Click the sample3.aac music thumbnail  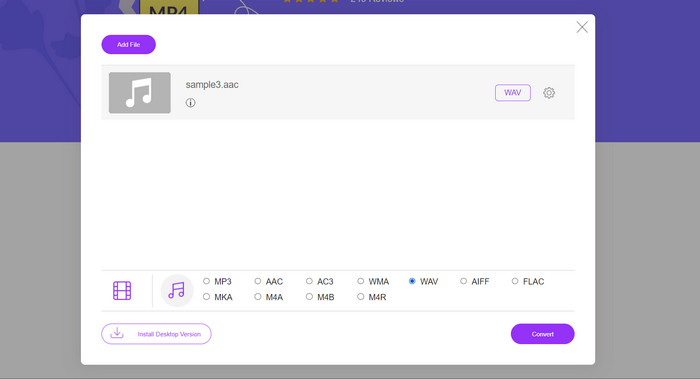tap(140, 93)
